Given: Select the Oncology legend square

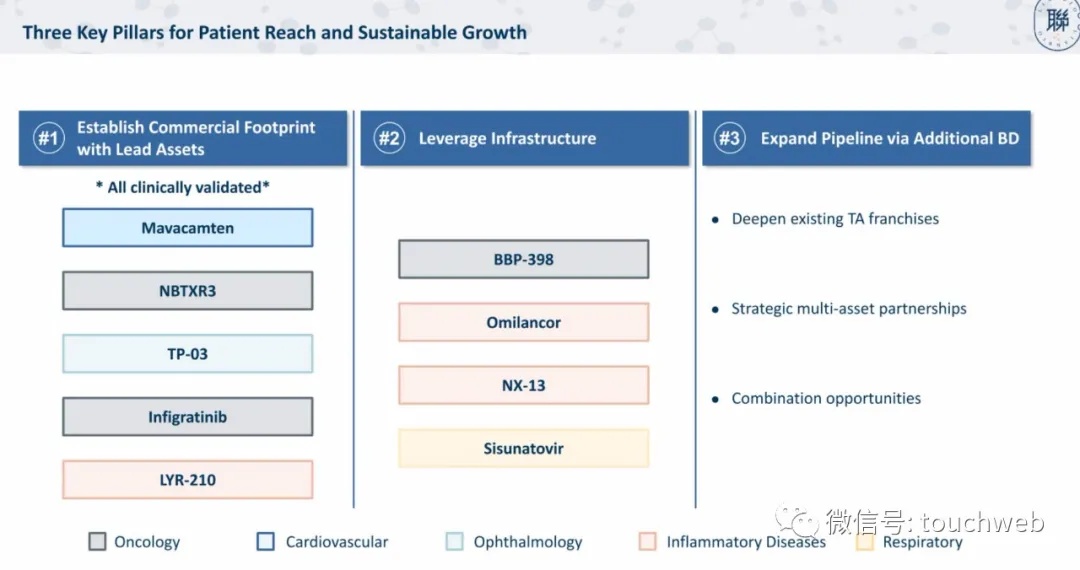Looking at the screenshot, I should pyautogui.click(x=97, y=542).
